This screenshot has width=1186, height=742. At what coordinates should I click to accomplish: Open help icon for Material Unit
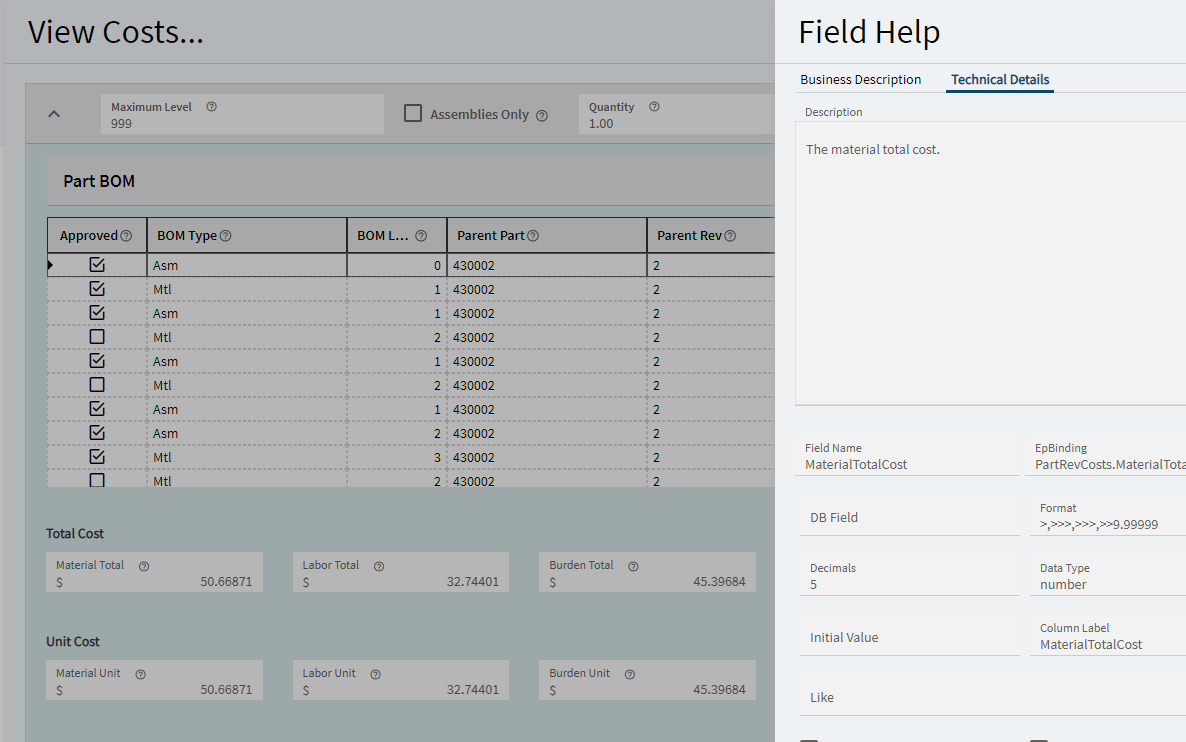tap(140, 674)
